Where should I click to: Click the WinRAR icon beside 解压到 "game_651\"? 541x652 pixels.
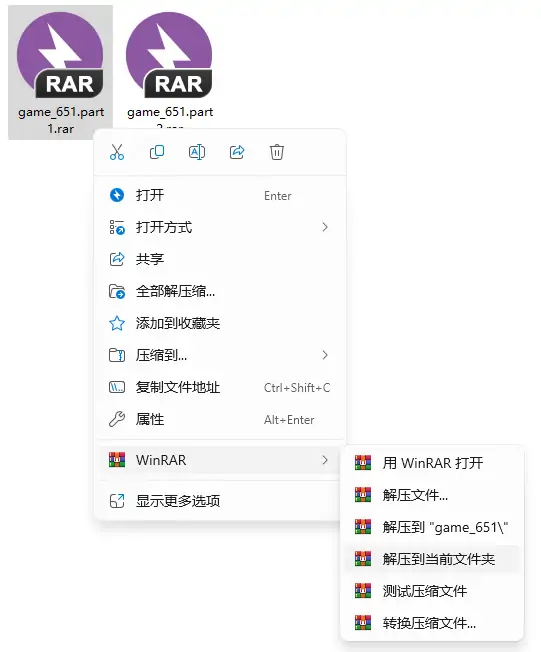click(x=363, y=527)
